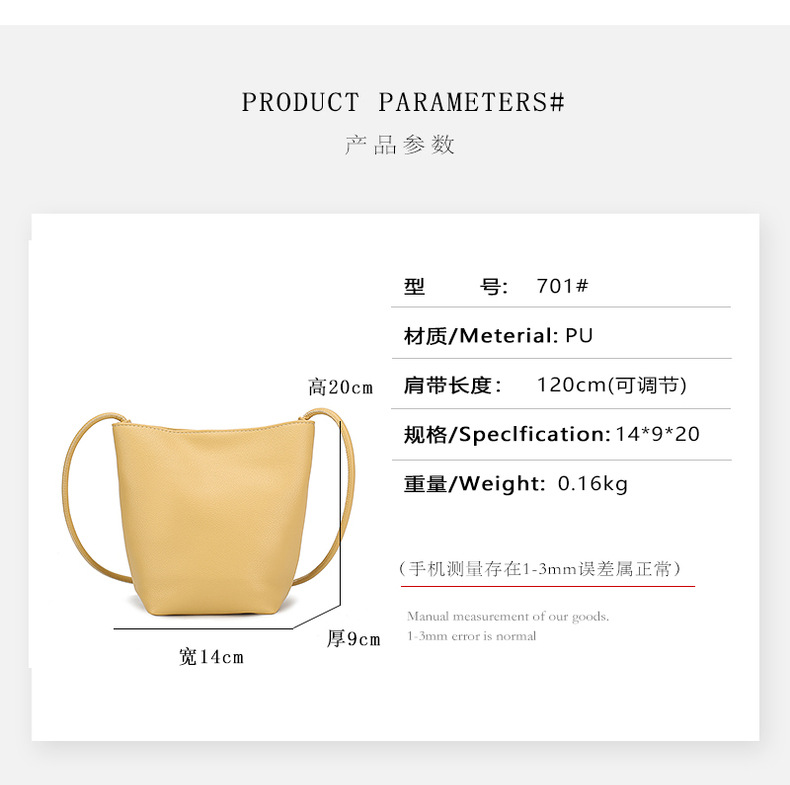Click the 材质/Meterial: PU row
790x785 pixels.
561,336
